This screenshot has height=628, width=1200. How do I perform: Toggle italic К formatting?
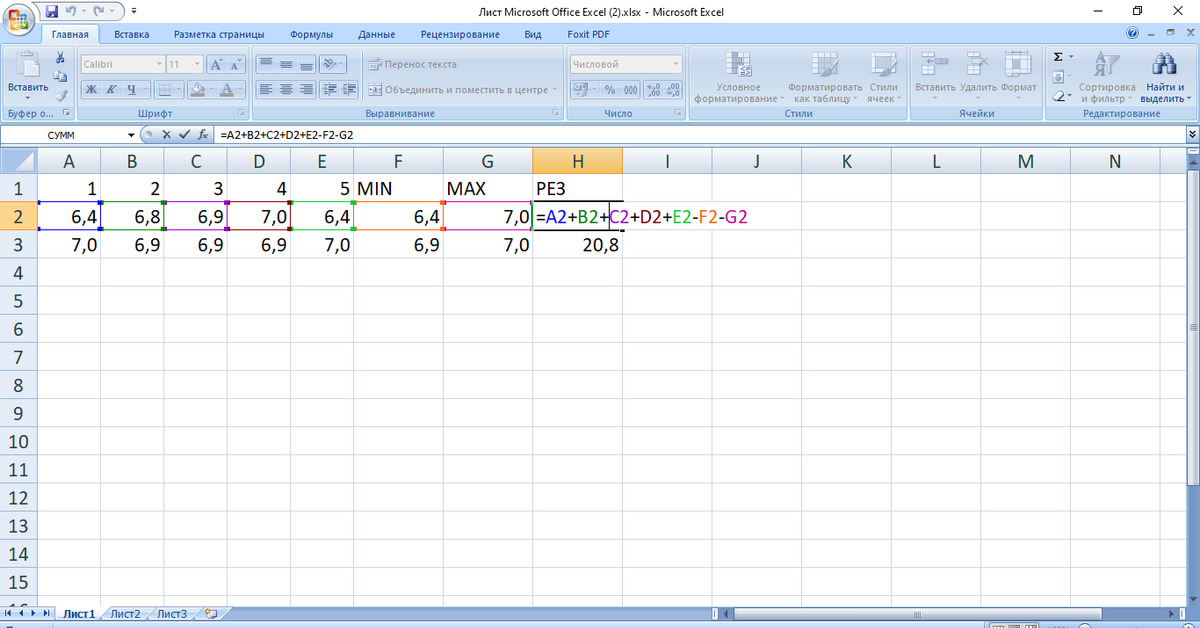click(x=111, y=89)
